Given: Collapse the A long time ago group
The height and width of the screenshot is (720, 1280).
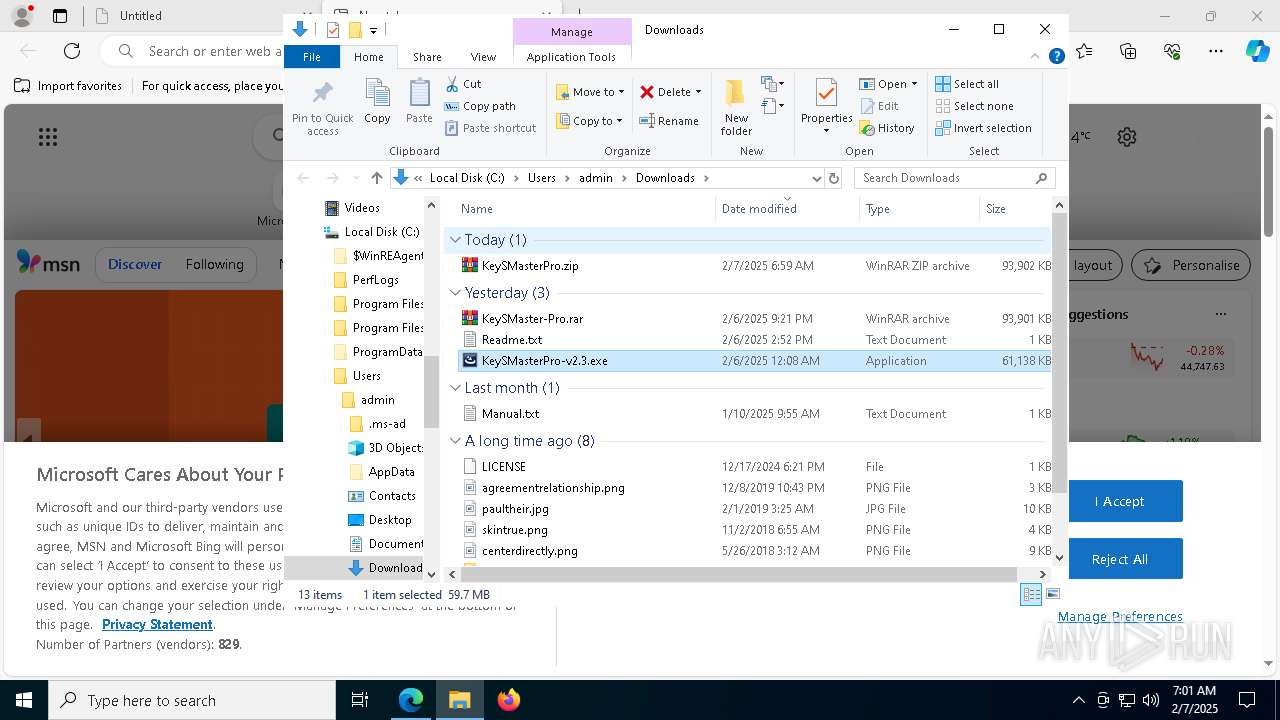Looking at the screenshot, I should (x=455, y=441).
